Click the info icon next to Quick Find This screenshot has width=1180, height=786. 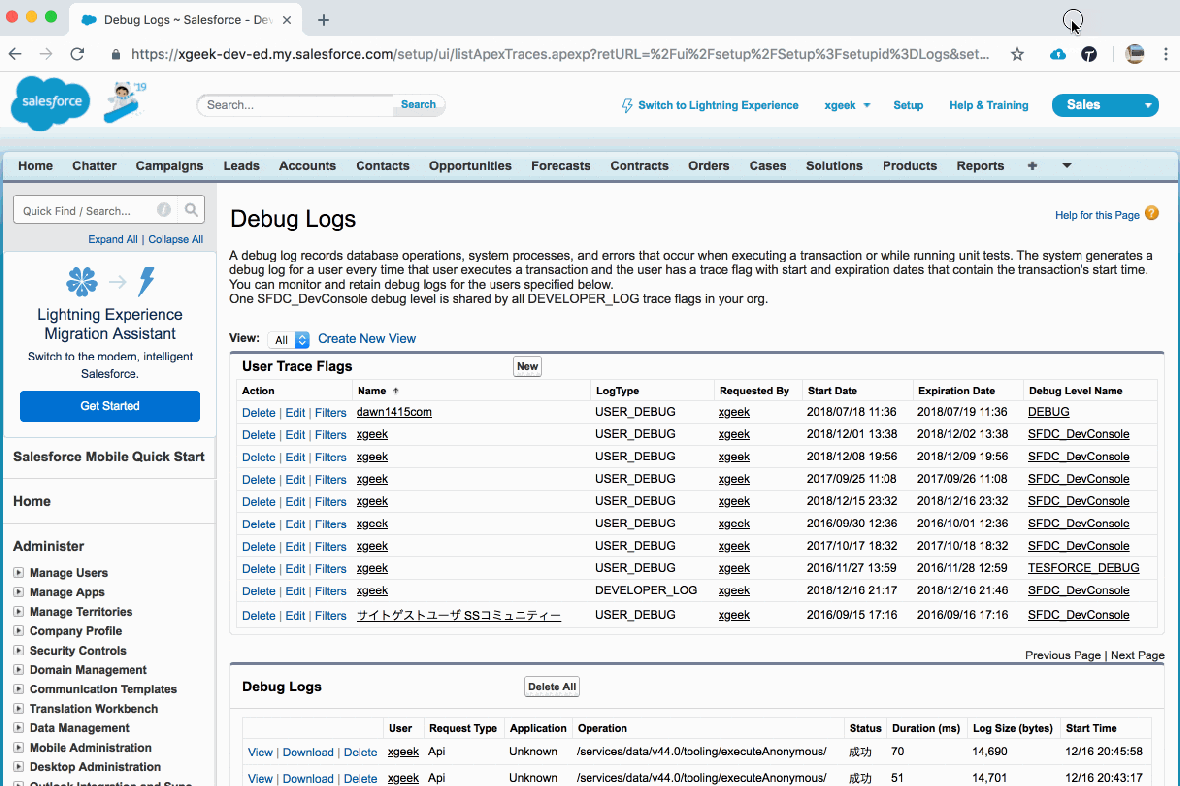click(163, 210)
